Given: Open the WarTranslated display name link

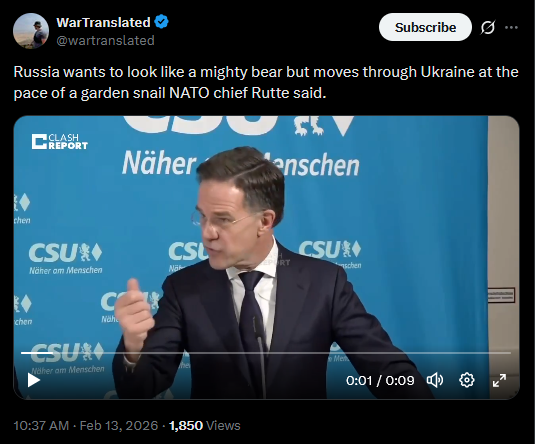Looking at the screenshot, I should click(103, 23).
